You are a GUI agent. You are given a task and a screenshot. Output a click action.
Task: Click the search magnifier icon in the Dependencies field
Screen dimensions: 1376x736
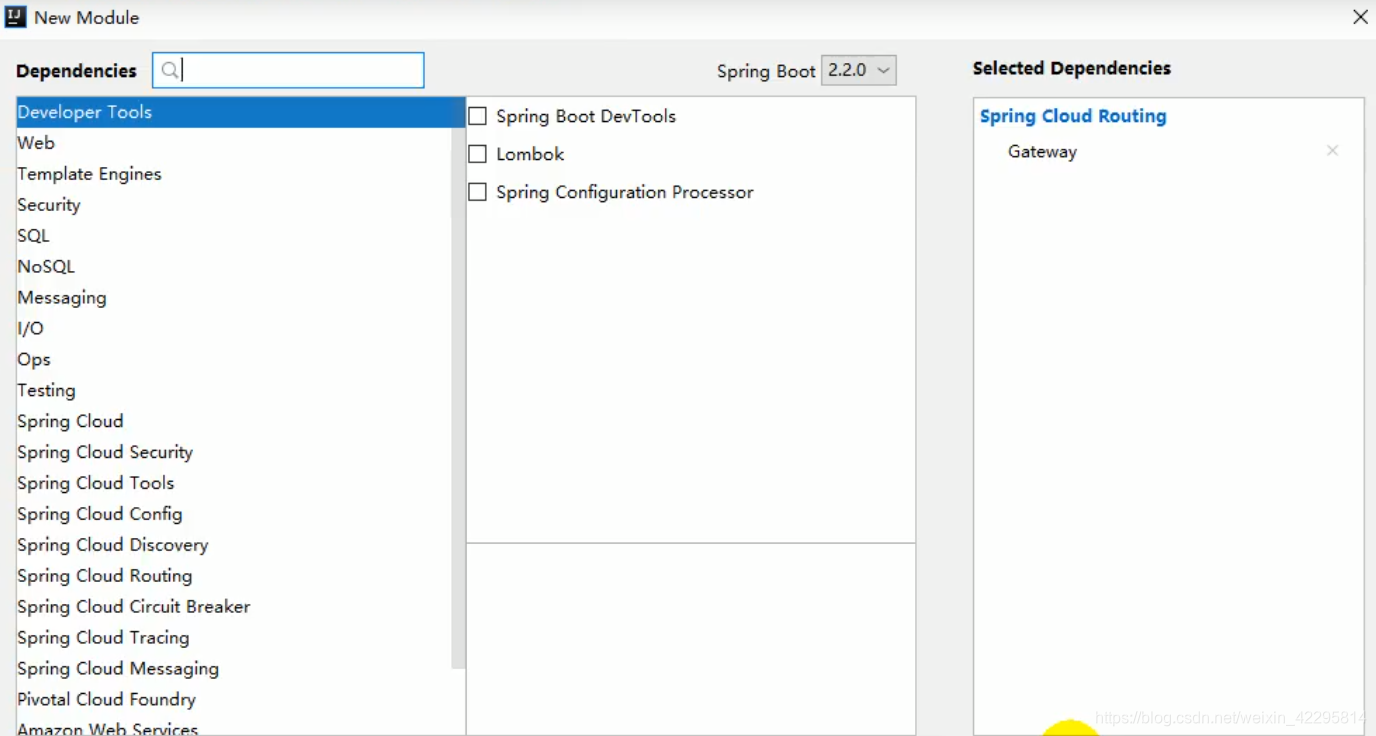click(x=170, y=70)
